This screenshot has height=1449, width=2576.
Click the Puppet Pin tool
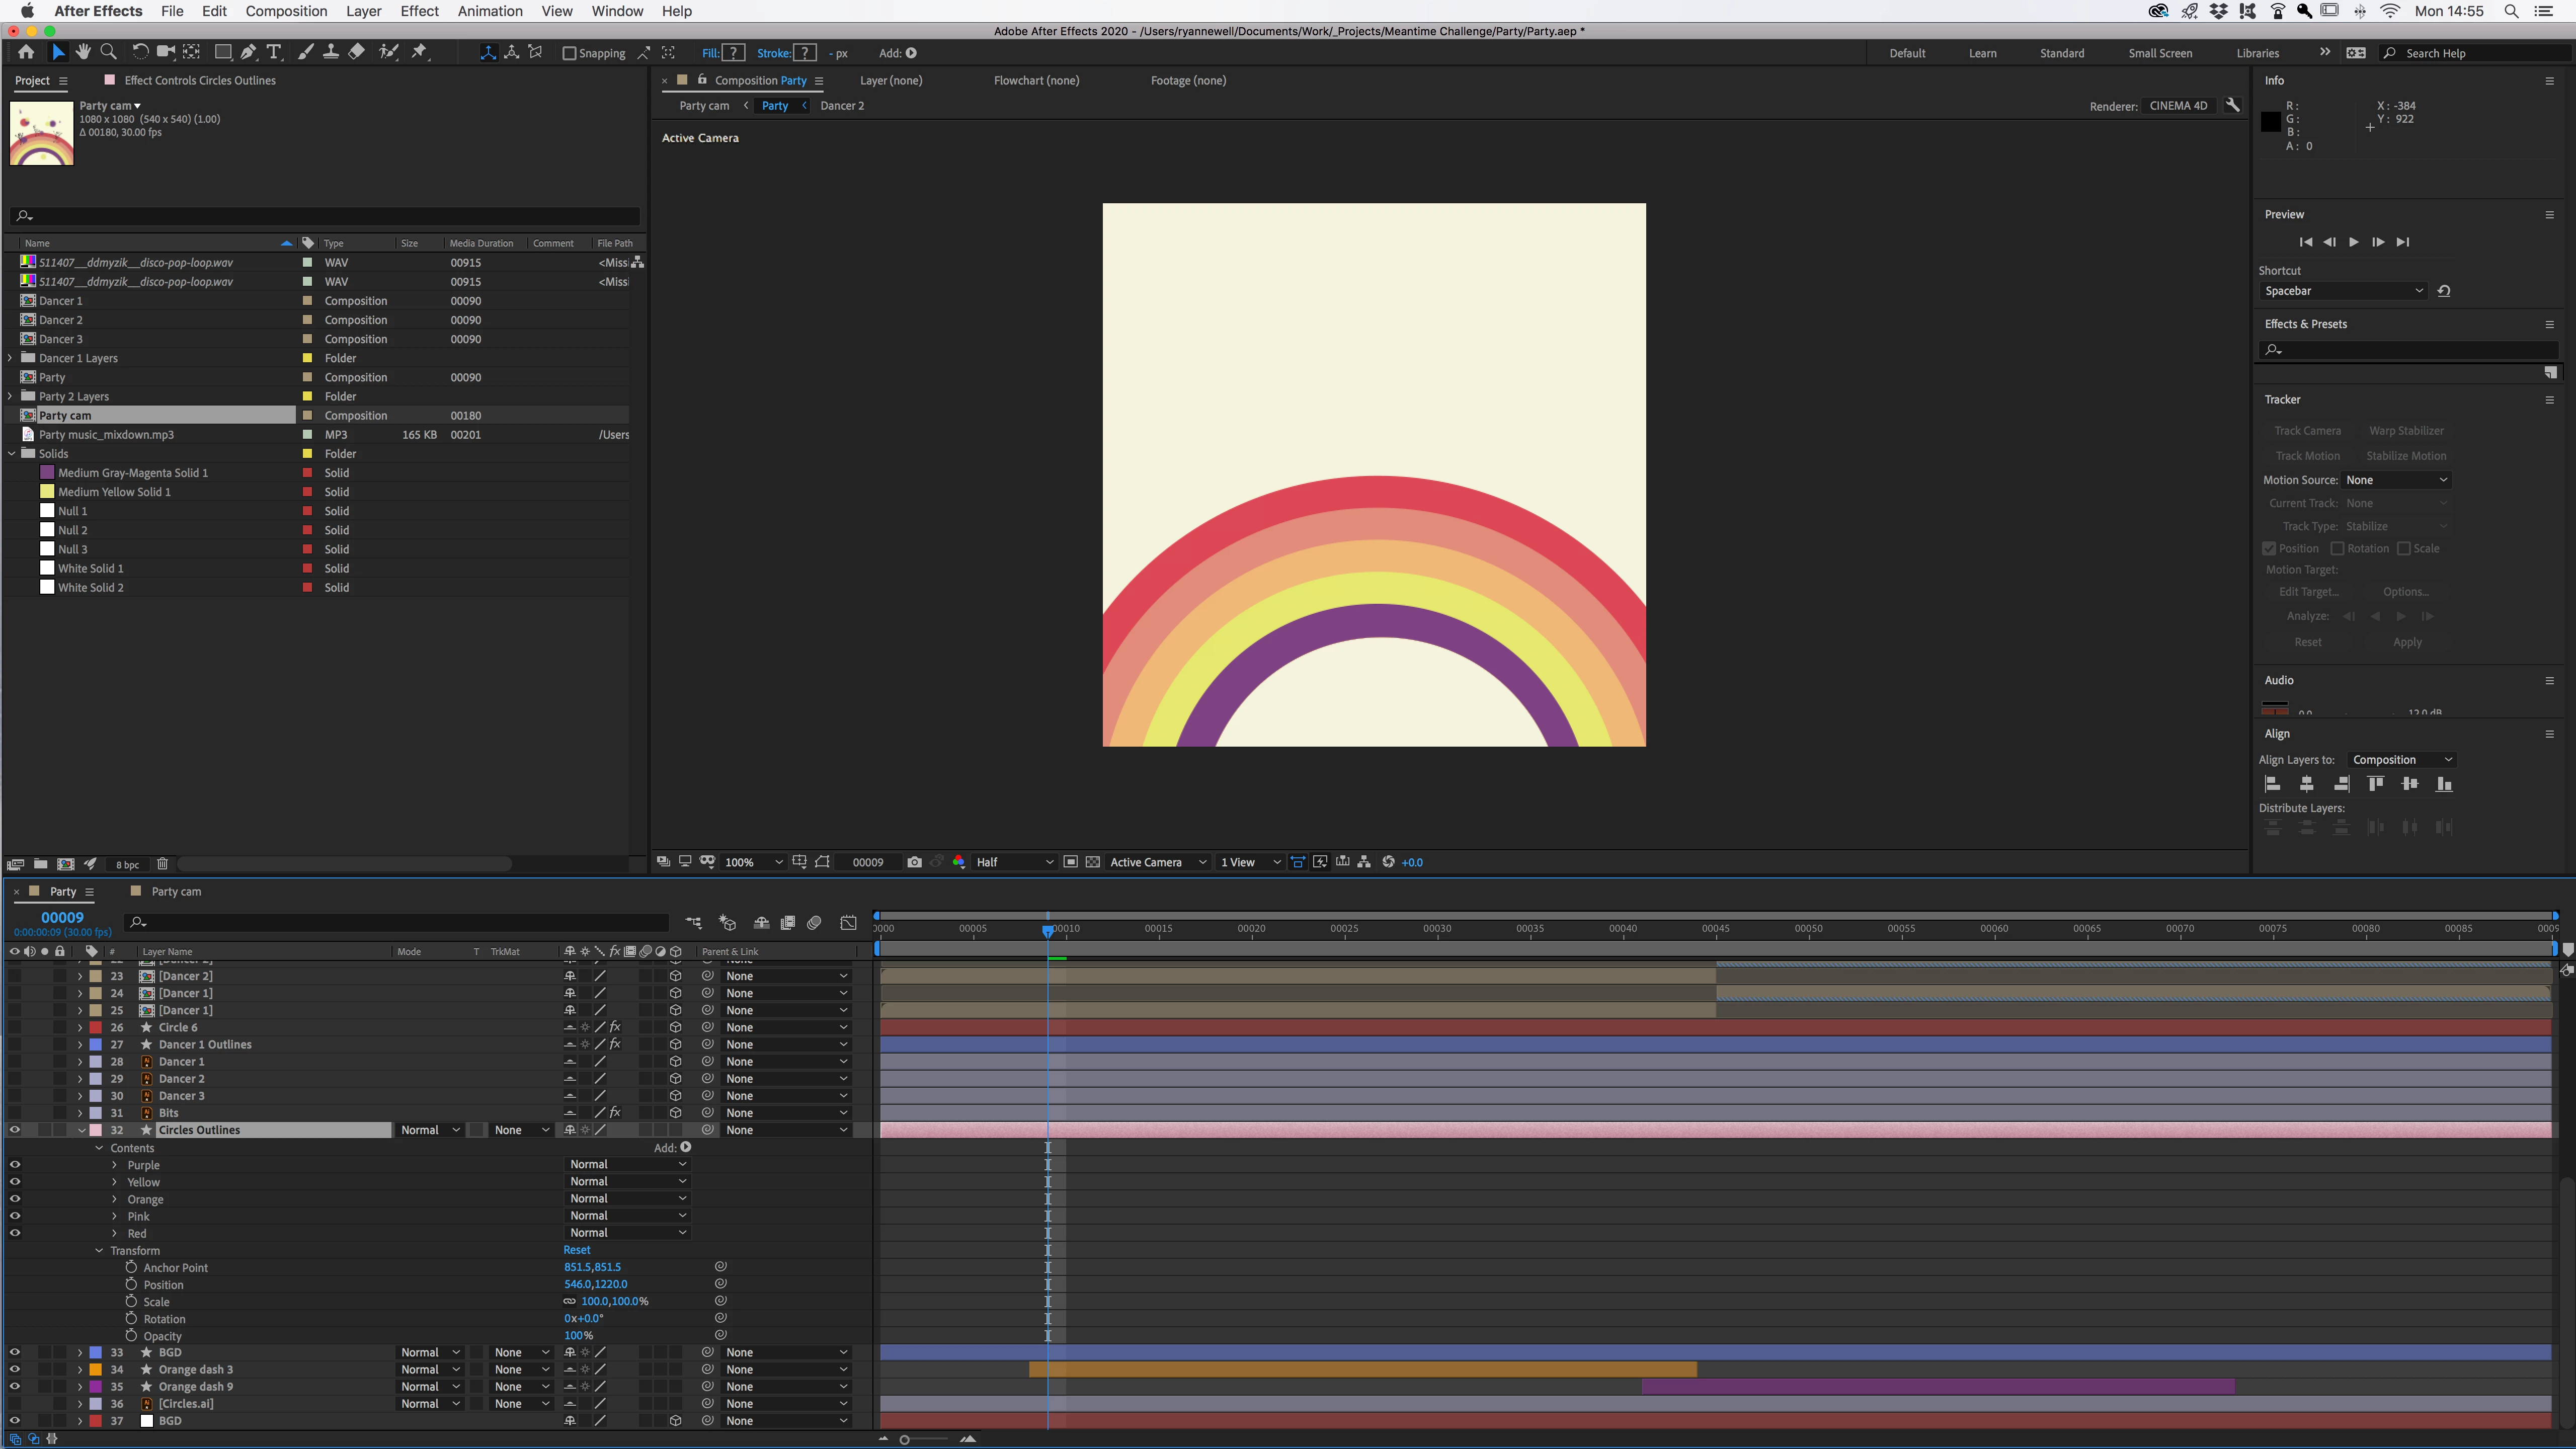420,52
